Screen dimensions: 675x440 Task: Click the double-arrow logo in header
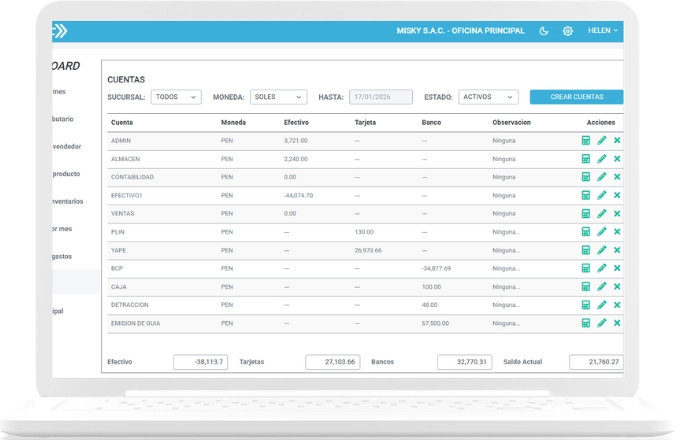(x=59, y=31)
